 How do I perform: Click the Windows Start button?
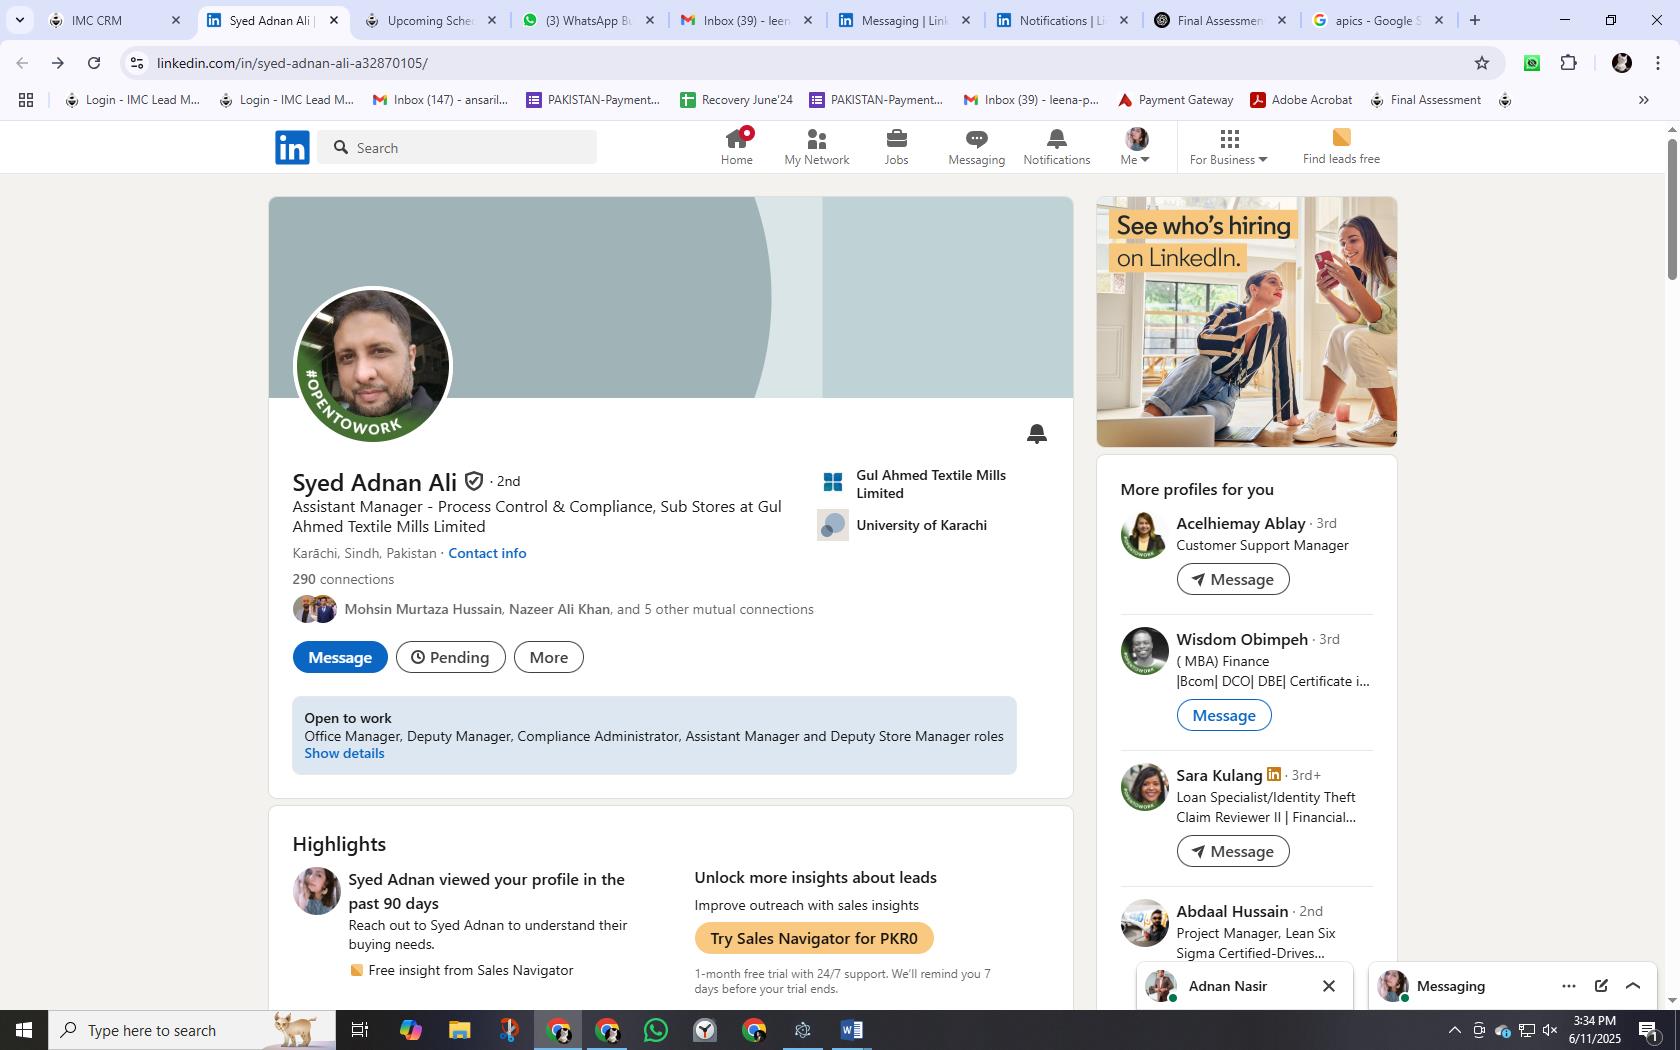pos(24,1030)
